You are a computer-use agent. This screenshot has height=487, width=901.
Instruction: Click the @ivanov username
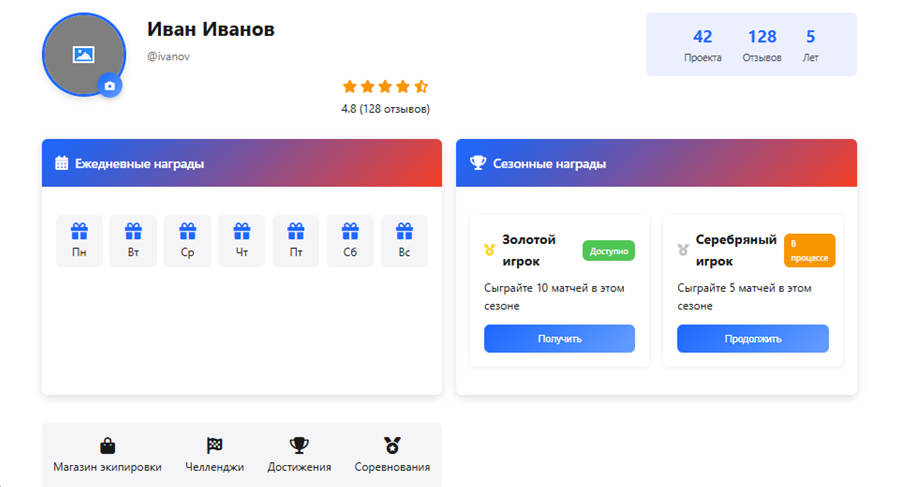click(168, 56)
